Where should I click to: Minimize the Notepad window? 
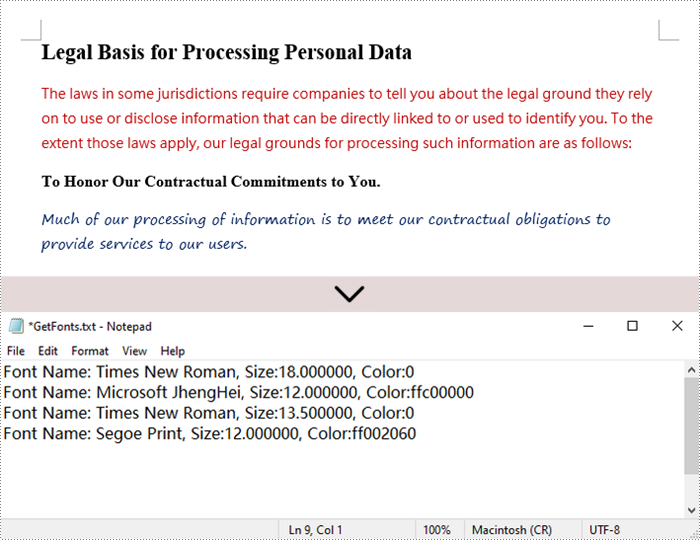coord(588,326)
